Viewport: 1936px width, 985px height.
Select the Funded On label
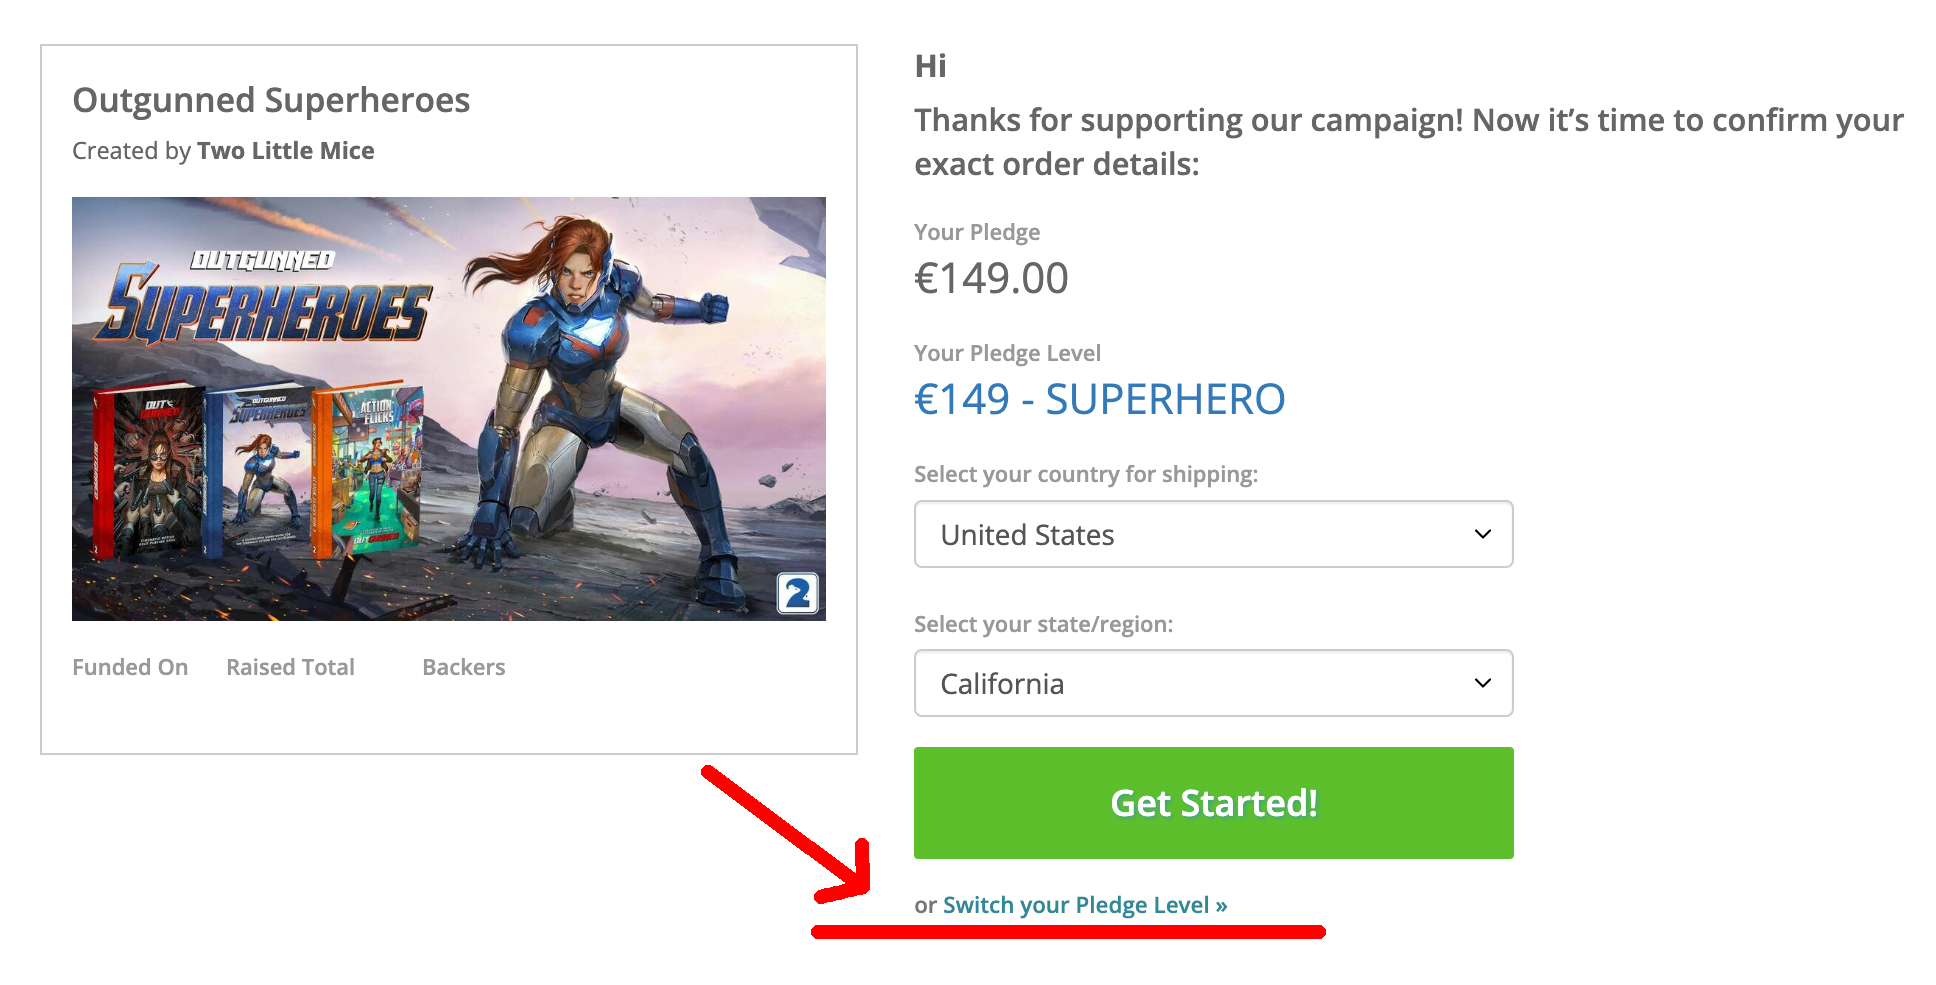[130, 667]
